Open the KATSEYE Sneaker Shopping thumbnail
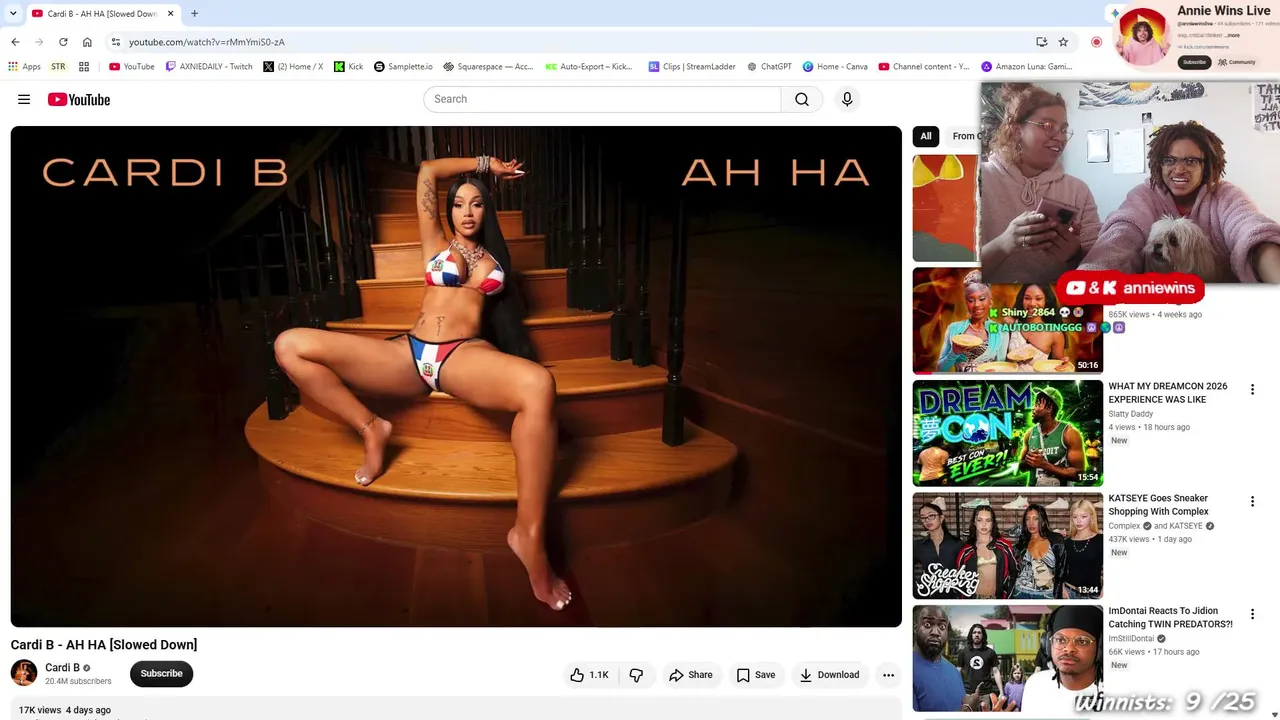This screenshot has height=720, width=1280. click(x=1007, y=545)
